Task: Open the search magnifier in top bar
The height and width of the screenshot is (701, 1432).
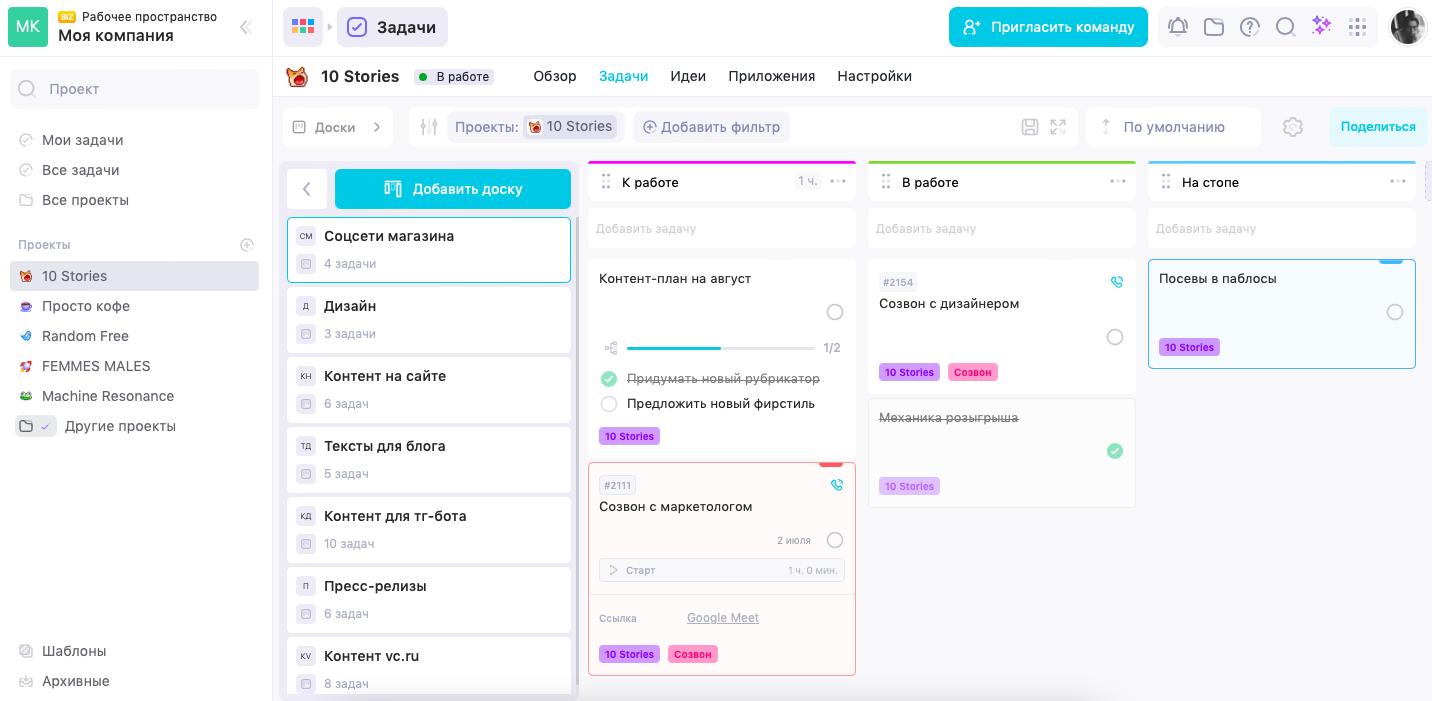Action: click(1285, 27)
